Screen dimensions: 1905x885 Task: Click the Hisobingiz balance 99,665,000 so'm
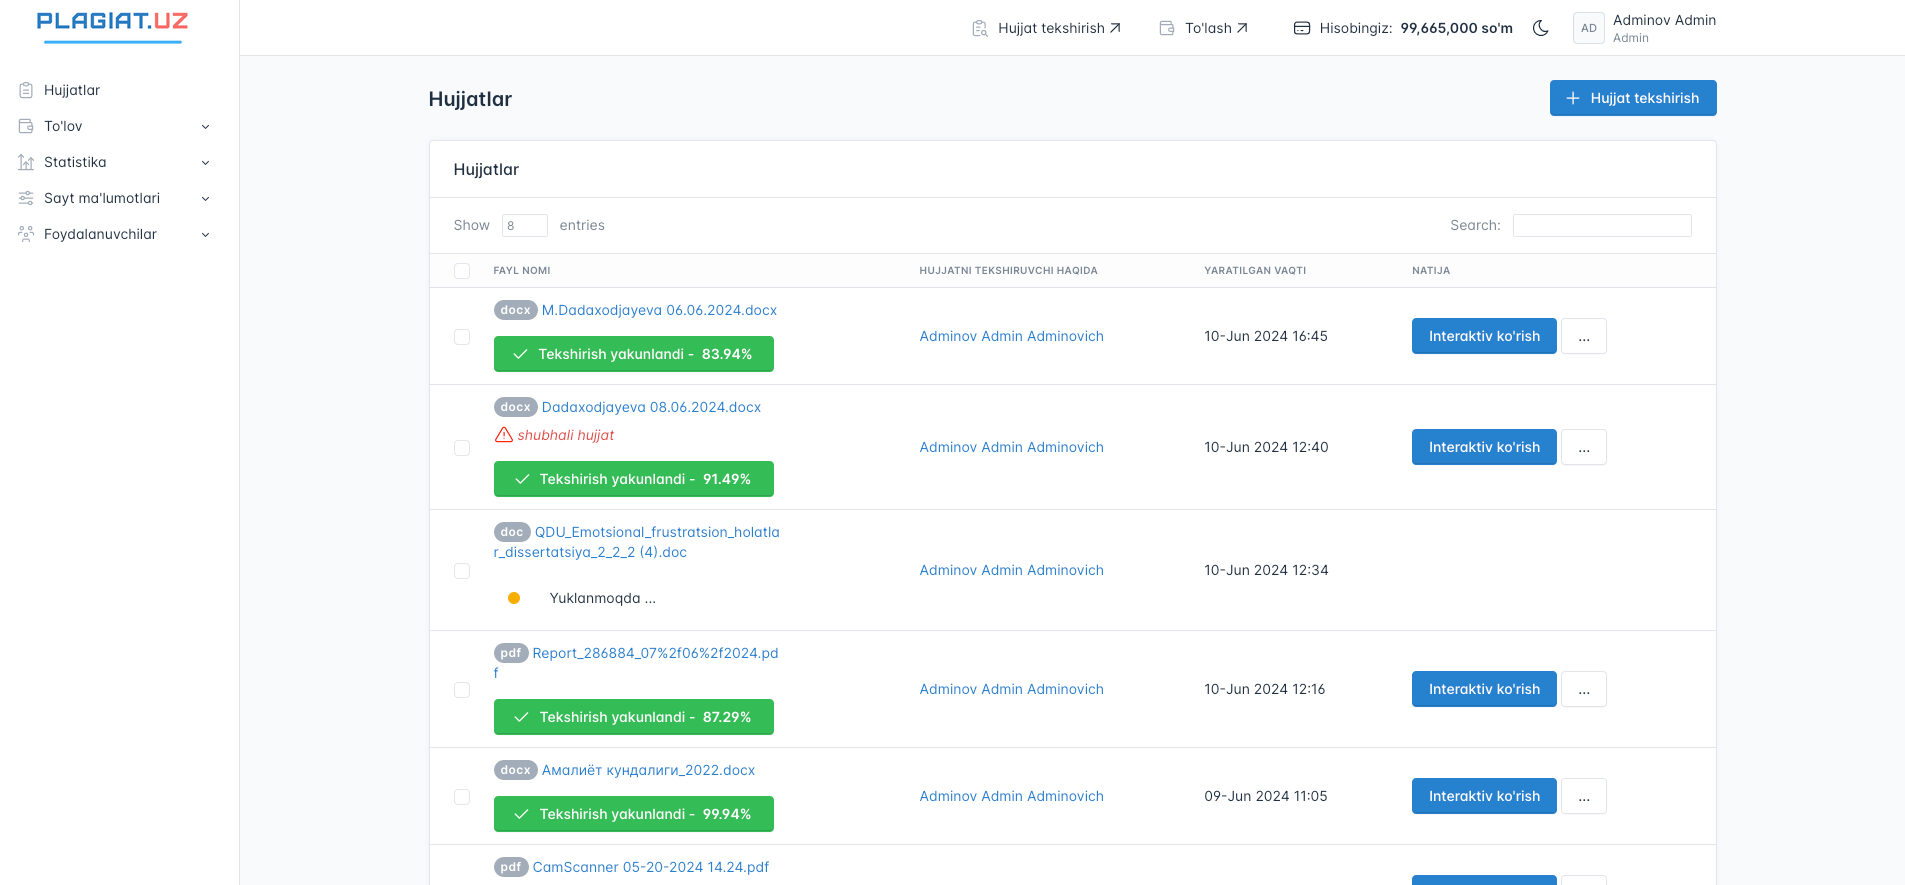click(x=1456, y=28)
